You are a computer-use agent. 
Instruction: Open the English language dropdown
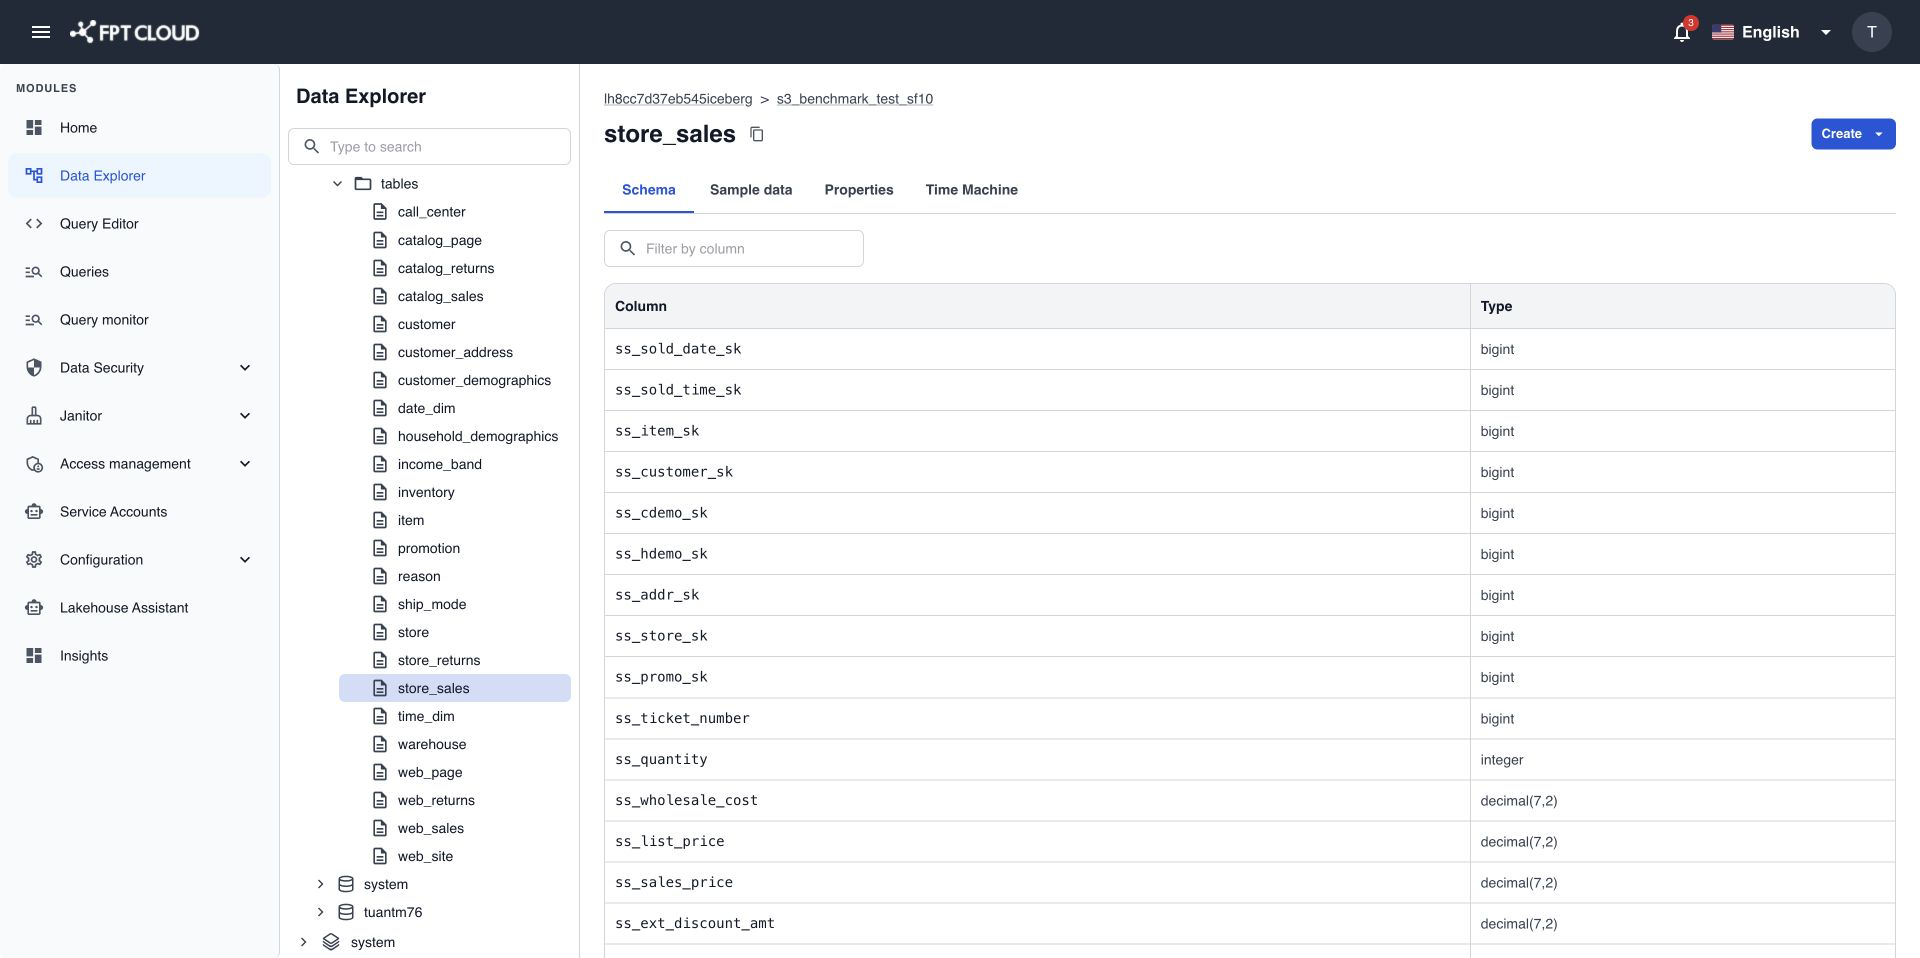click(x=1771, y=32)
